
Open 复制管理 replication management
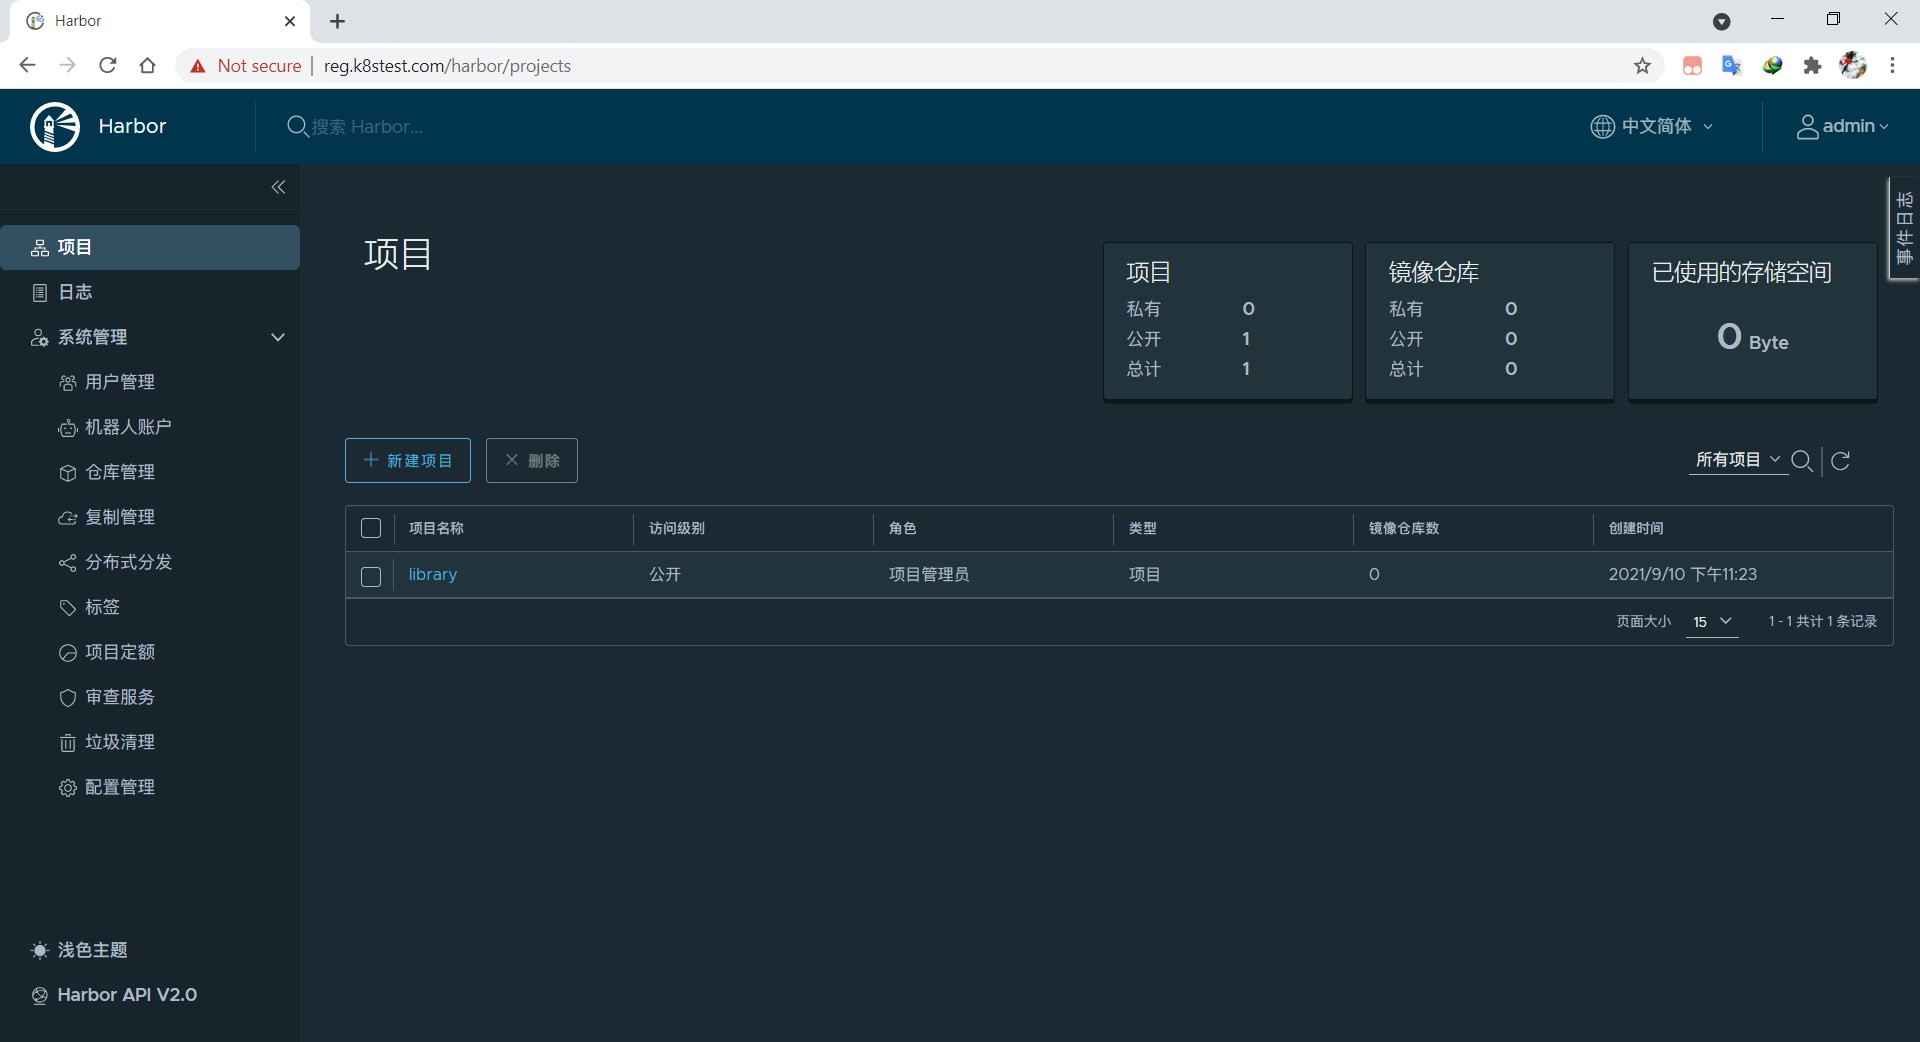(x=120, y=517)
